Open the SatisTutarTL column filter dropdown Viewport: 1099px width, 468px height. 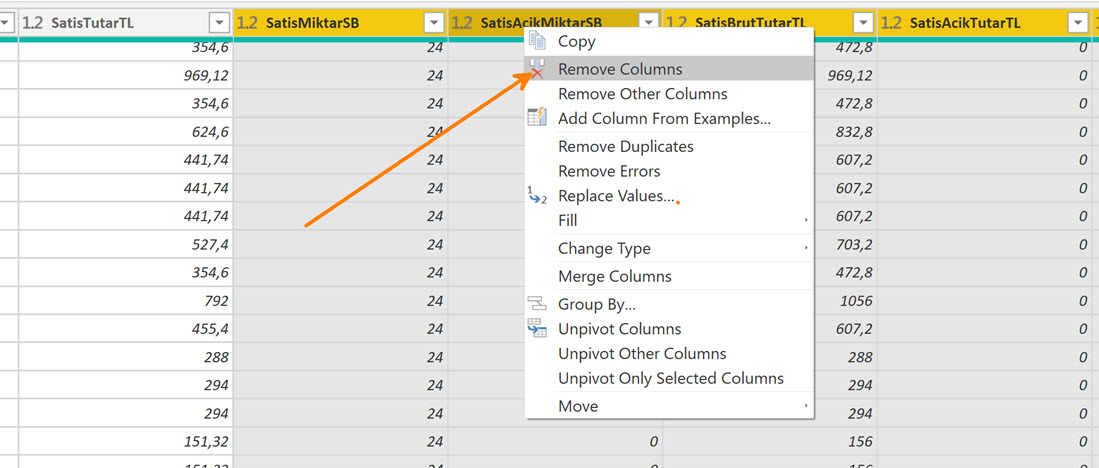coord(220,24)
